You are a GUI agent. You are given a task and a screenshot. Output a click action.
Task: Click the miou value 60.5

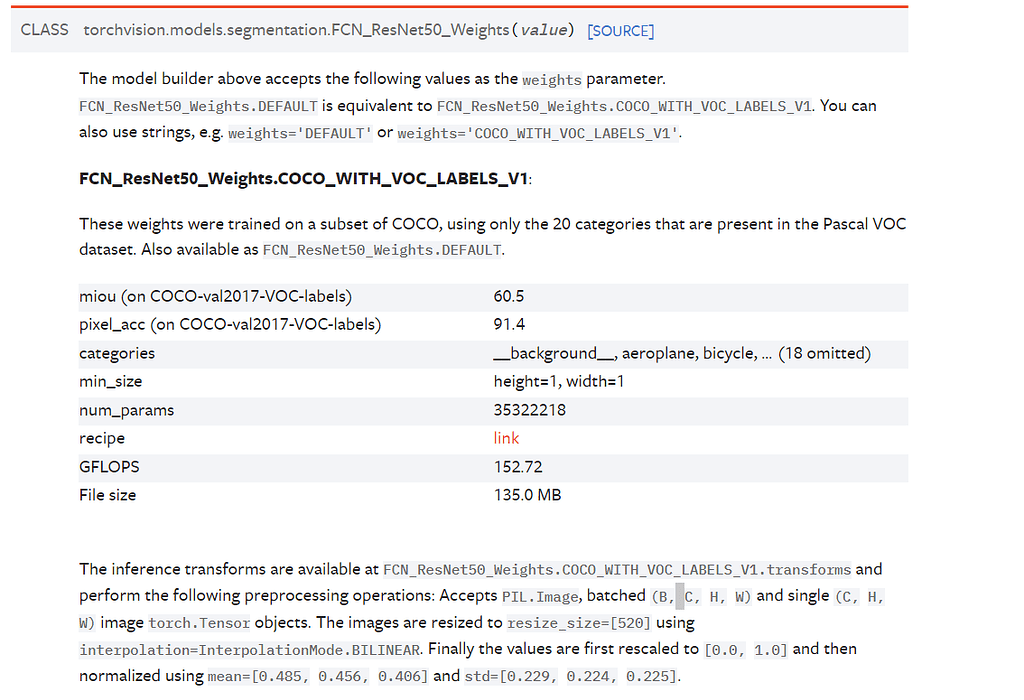[508, 296]
